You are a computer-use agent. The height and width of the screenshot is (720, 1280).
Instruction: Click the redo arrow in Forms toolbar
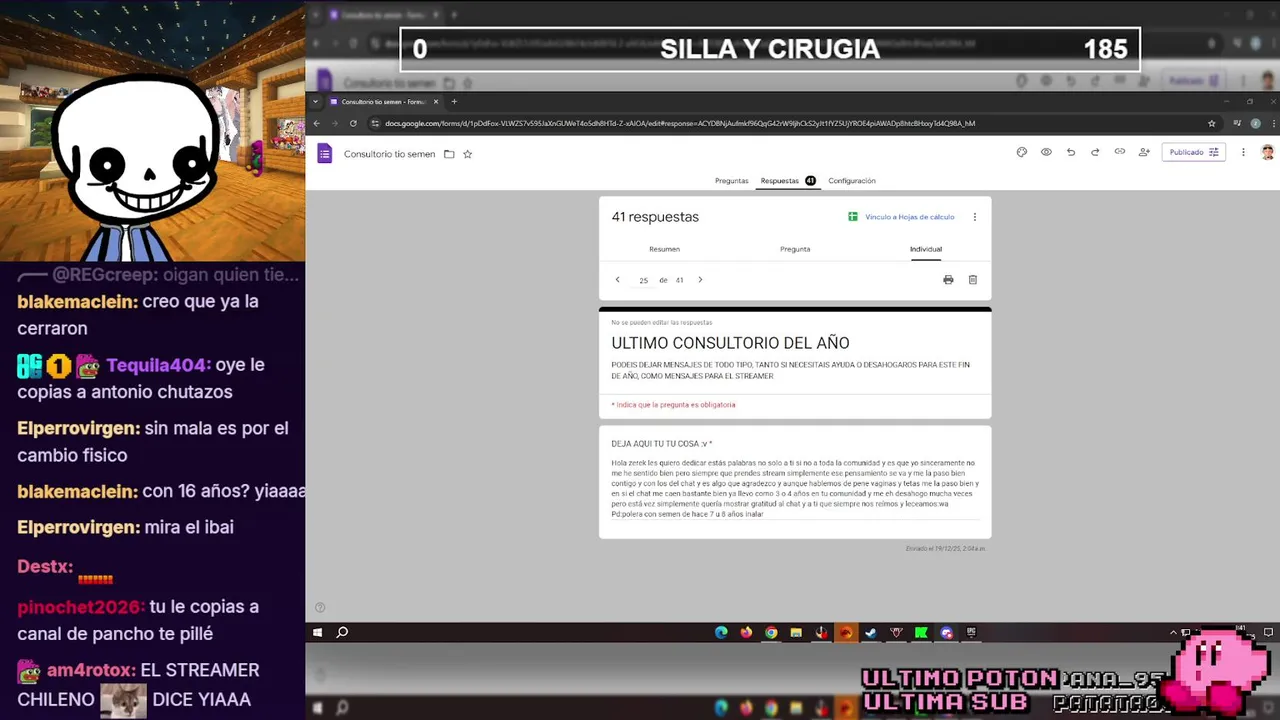point(1095,152)
